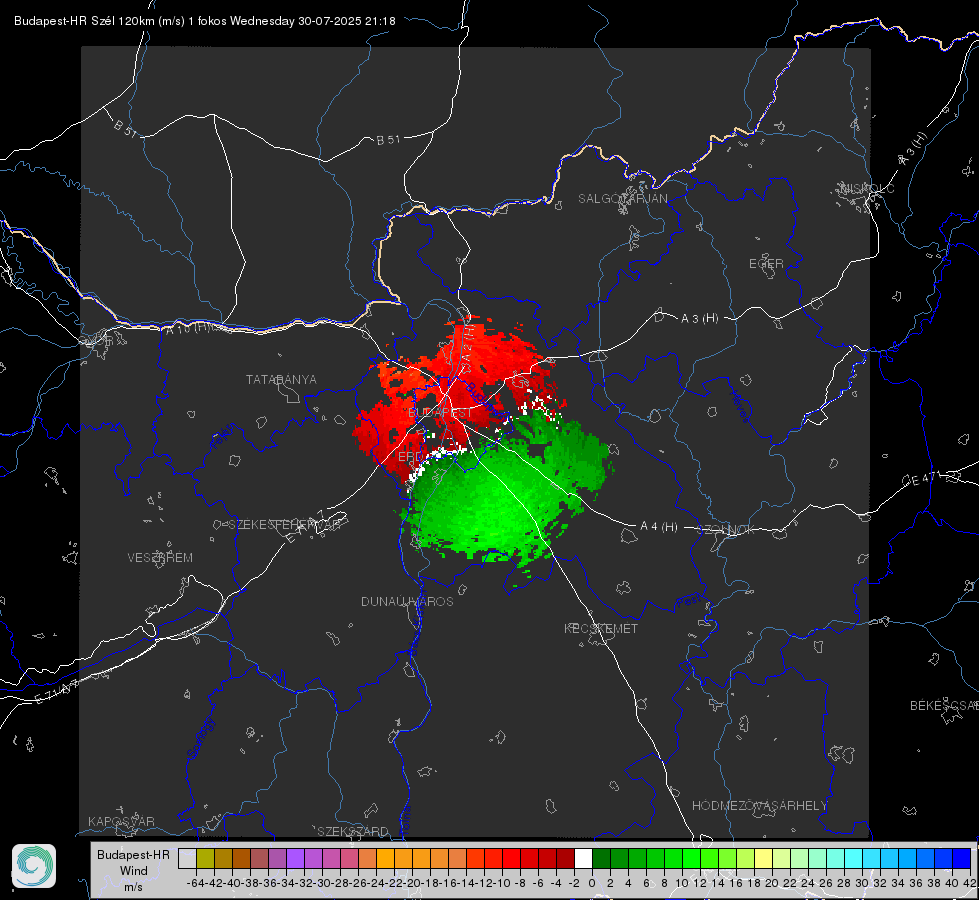Pick the pale green swatch between 22 and 24
The height and width of the screenshot is (900, 979).
pos(799,858)
